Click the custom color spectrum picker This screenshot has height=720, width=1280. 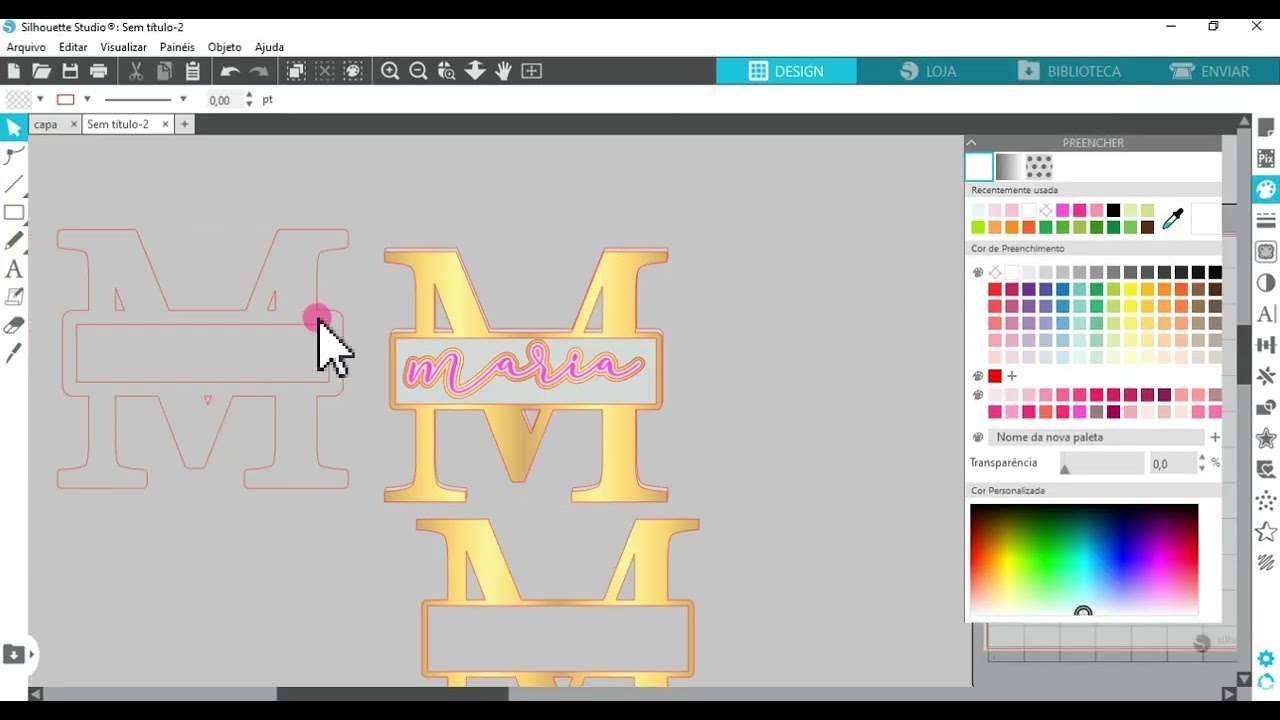pos(1084,559)
